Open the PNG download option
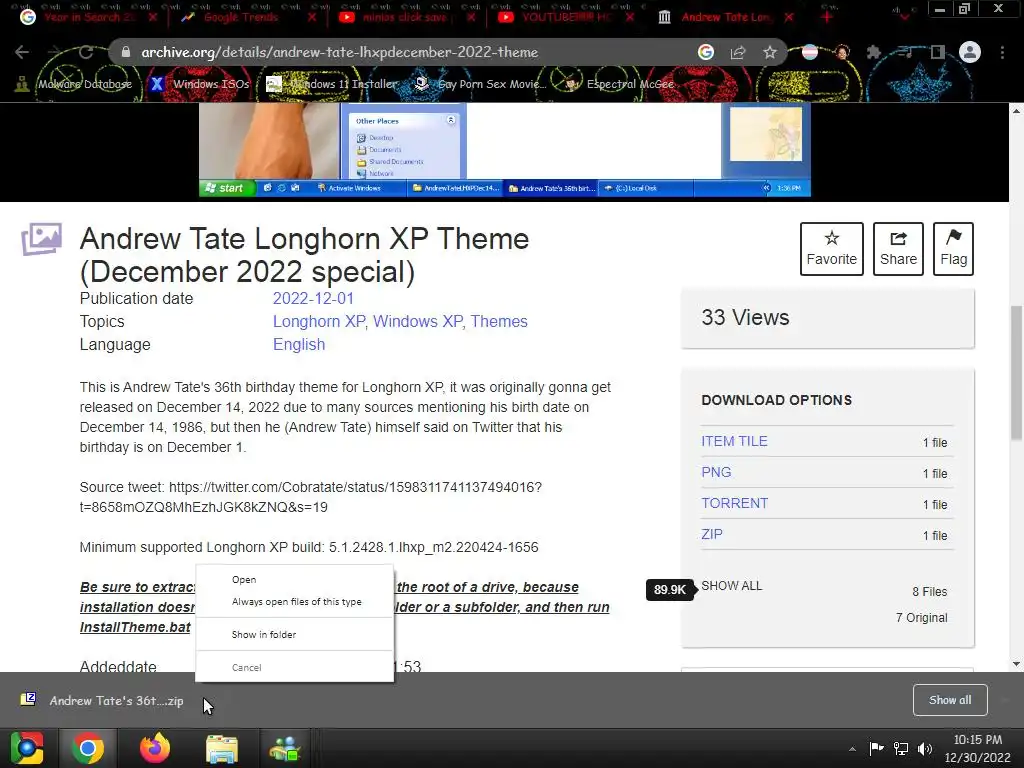1024x768 pixels. click(x=716, y=472)
